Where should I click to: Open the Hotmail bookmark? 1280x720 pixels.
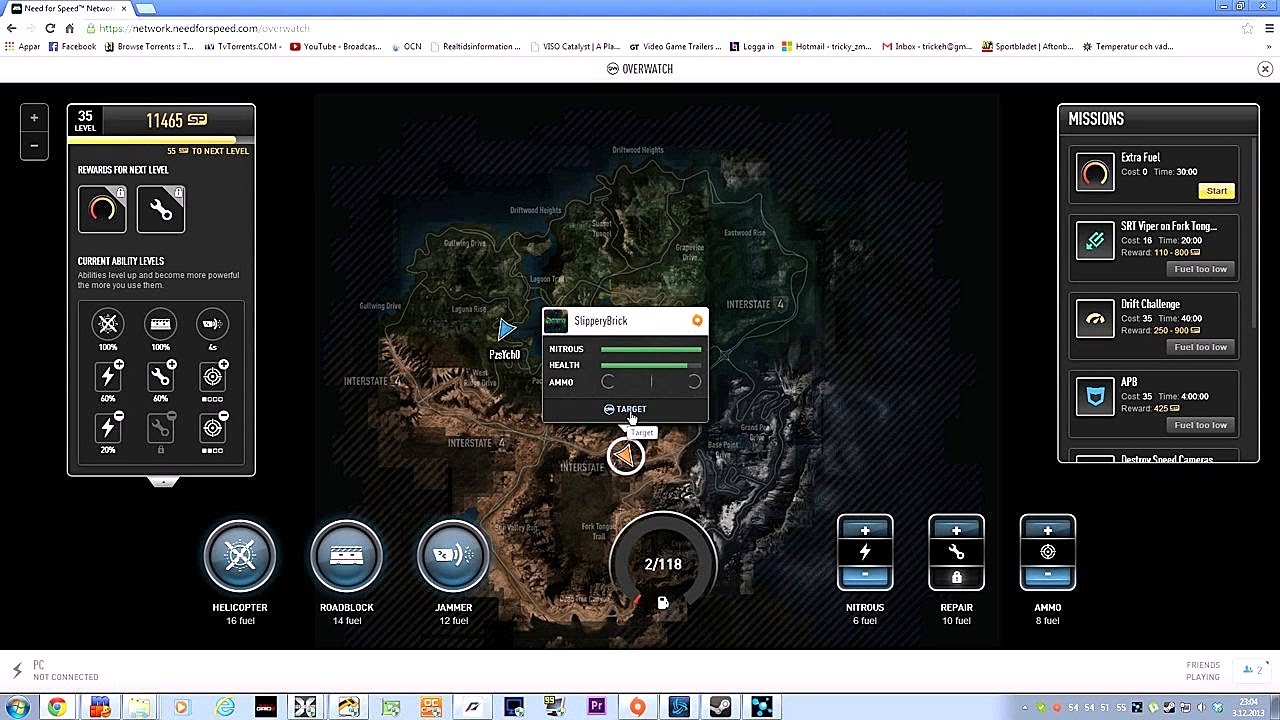click(x=826, y=46)
